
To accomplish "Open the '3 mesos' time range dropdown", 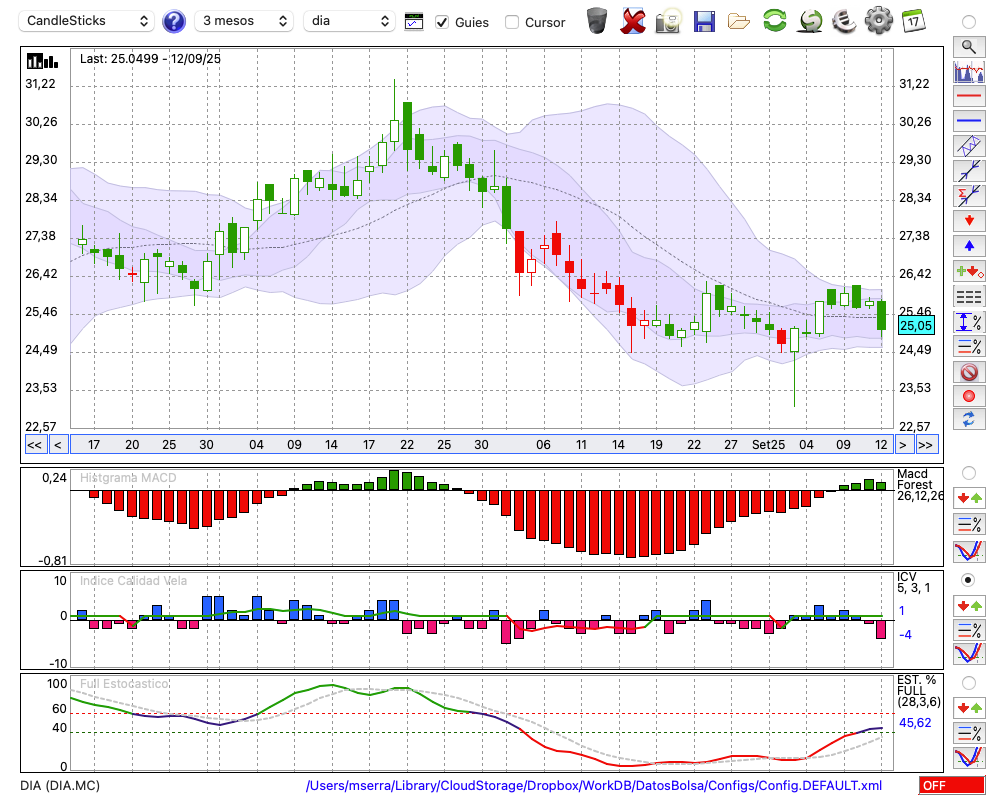I will tap(244, 21).
